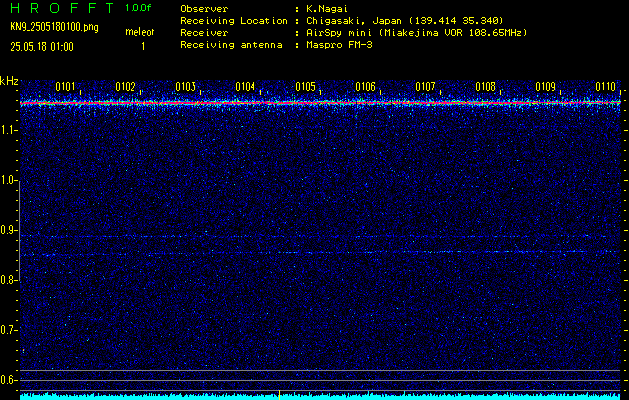
Task: Click the 0.9 frequency axis label
Action: pyautogui.click(x=8, y=230)
